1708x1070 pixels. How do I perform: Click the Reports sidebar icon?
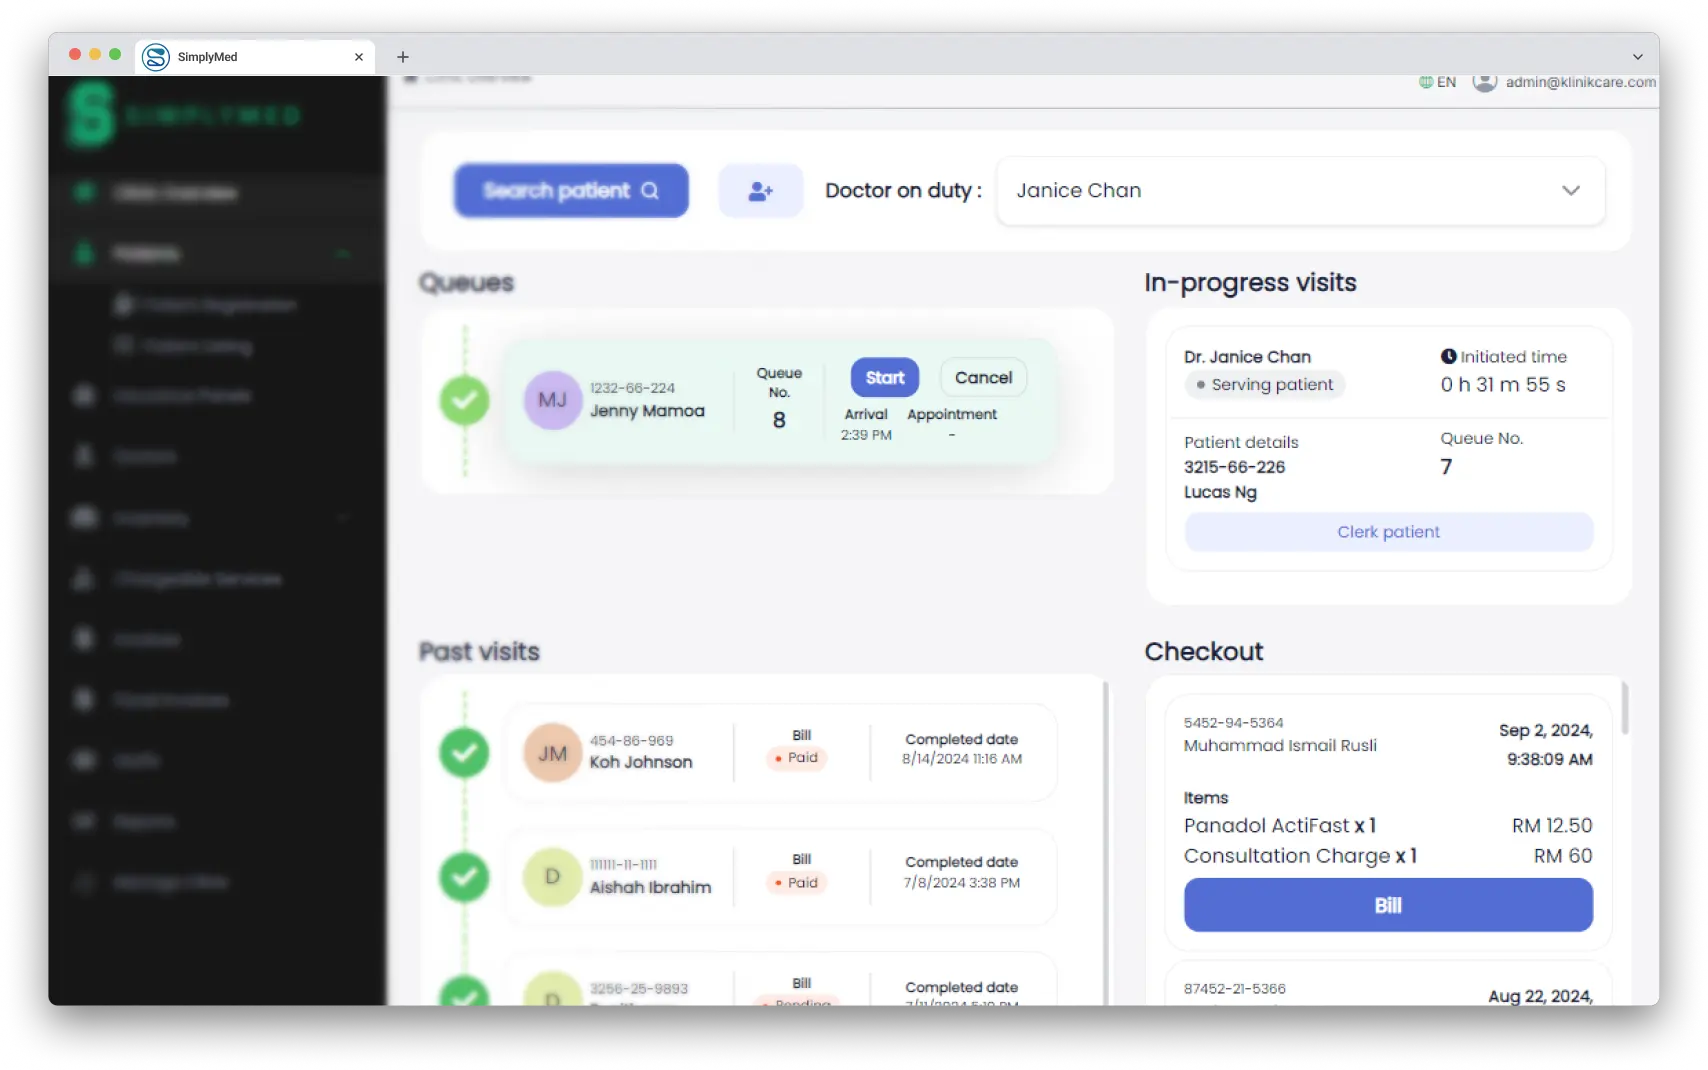pyautogui.click(x=84, y=821)
